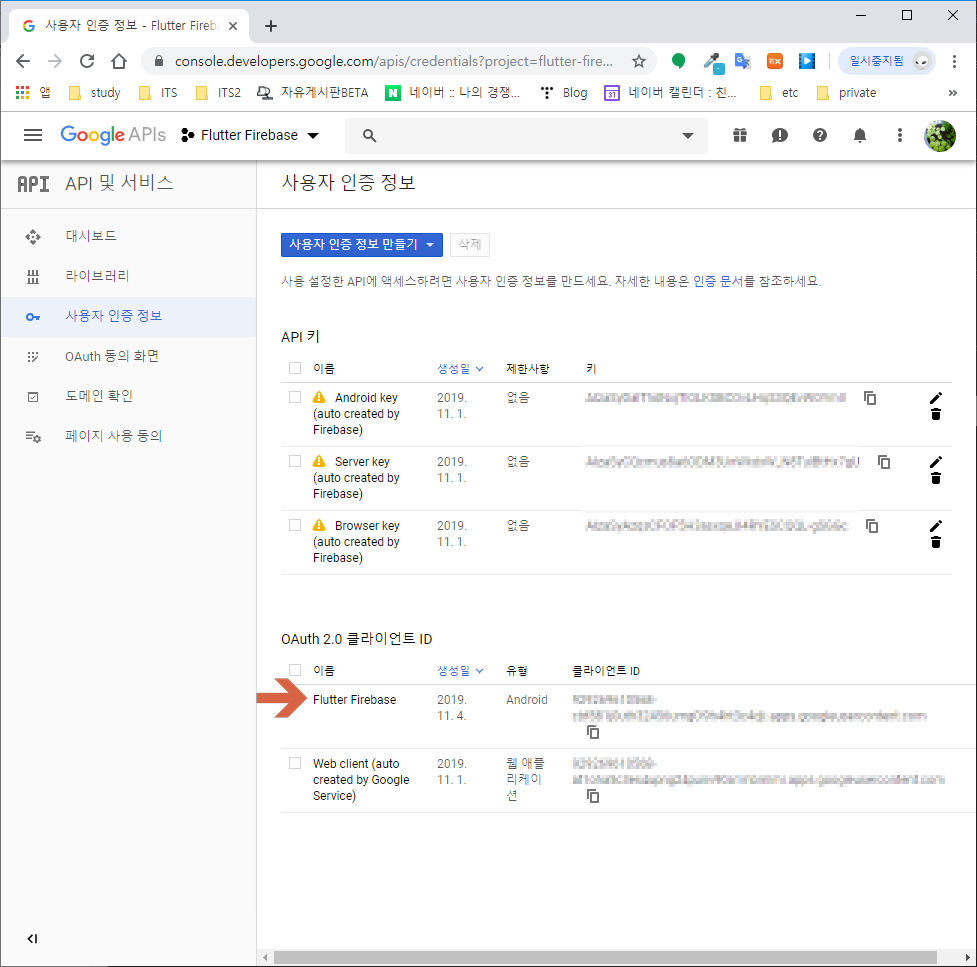The width and height of the screenshot is (977, 967).
Task: Click the 삭제 delete button
Action: tap(470, 245)
